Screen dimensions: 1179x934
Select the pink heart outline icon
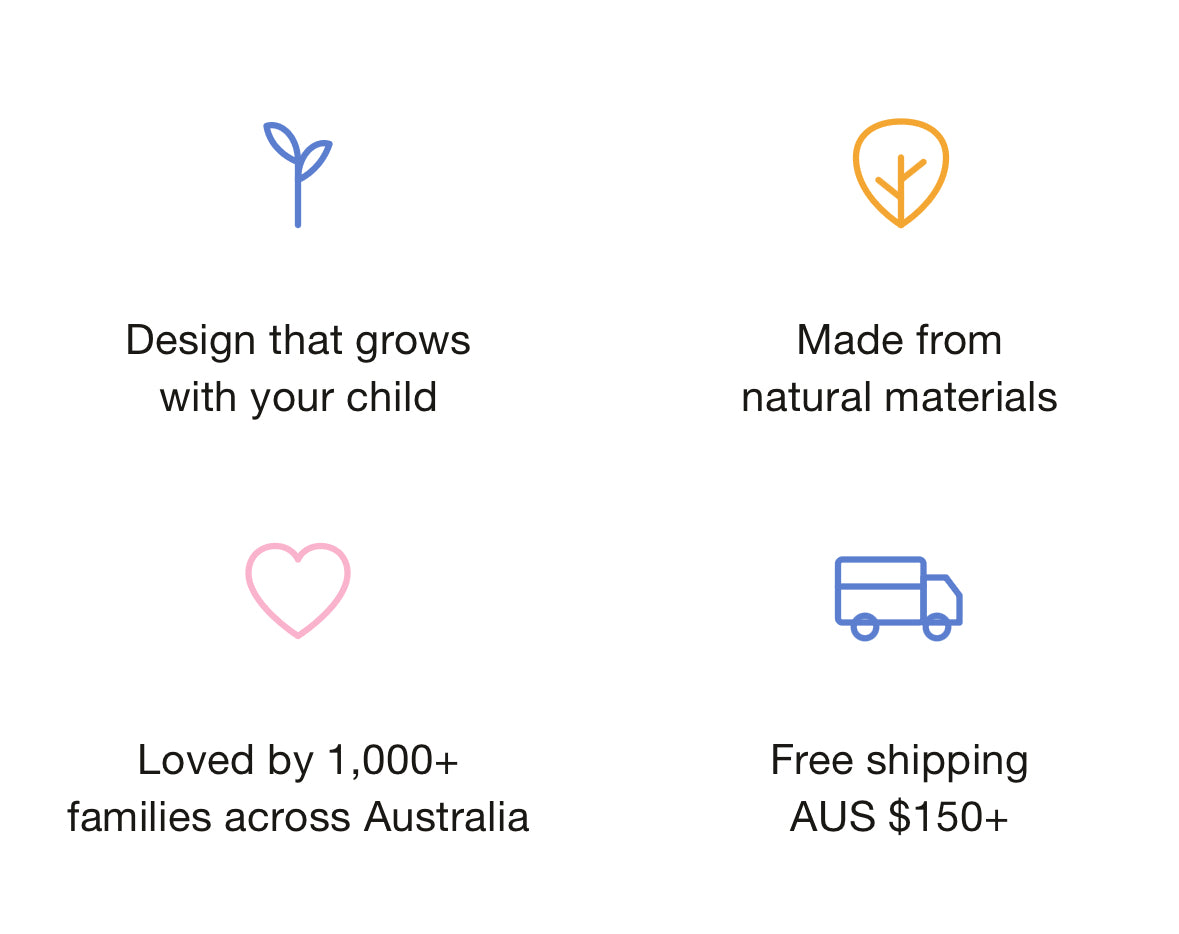(x=298, y=590)
